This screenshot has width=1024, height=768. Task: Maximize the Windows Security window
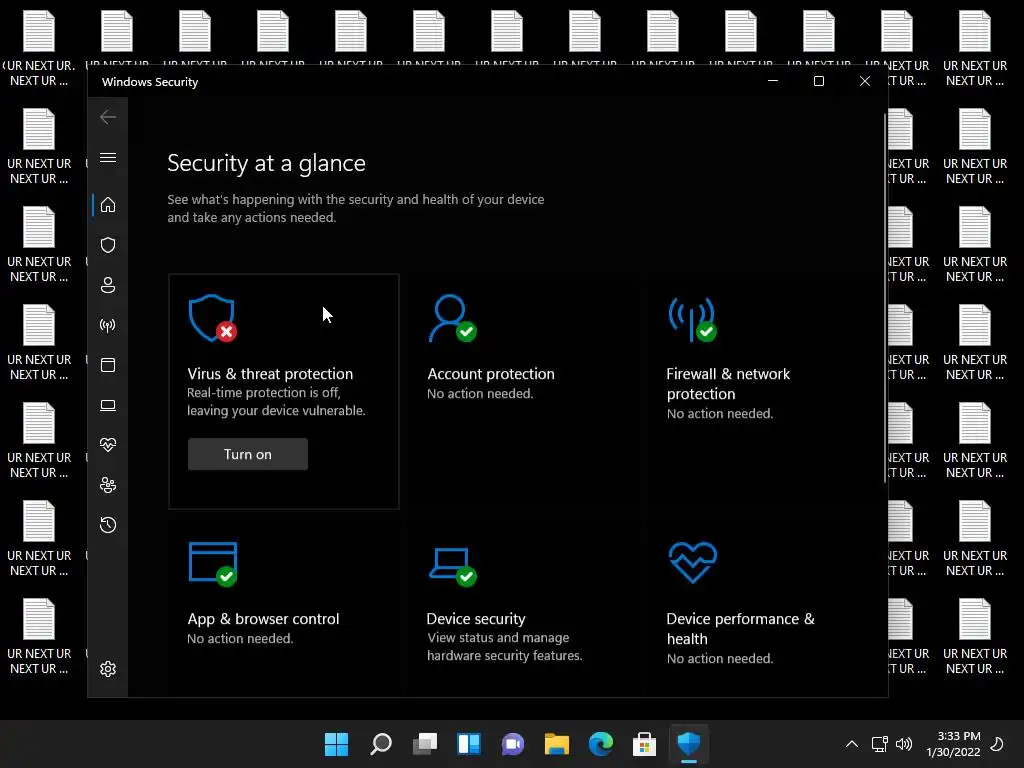click(x=818, y=81)
